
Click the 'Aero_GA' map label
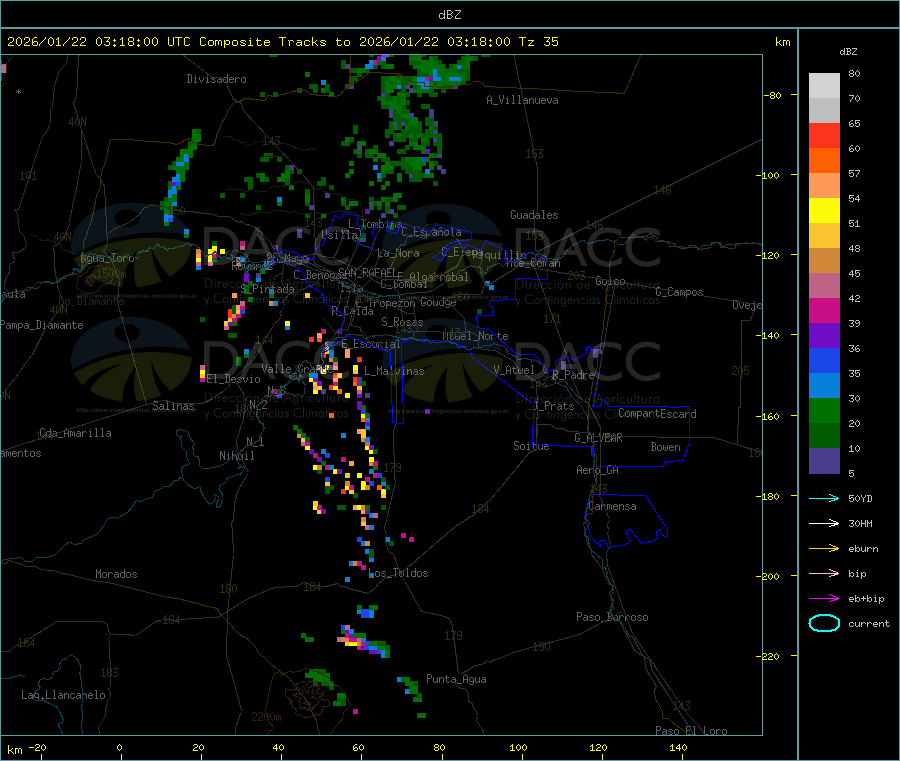(x=598, y=470)
